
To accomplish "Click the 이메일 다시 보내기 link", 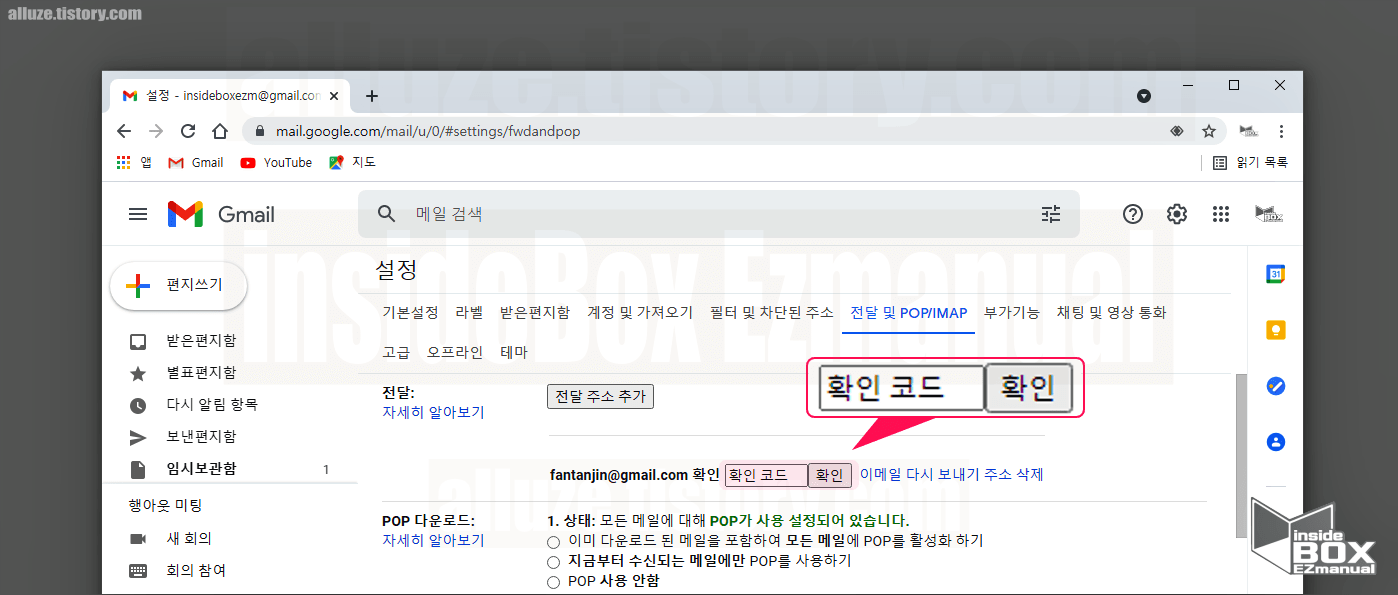I will (919, 475).
